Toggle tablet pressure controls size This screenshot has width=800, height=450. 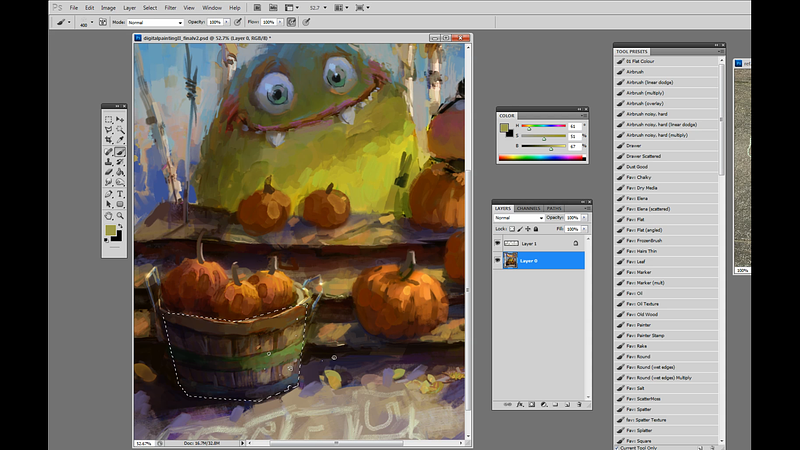click(306, 22)
